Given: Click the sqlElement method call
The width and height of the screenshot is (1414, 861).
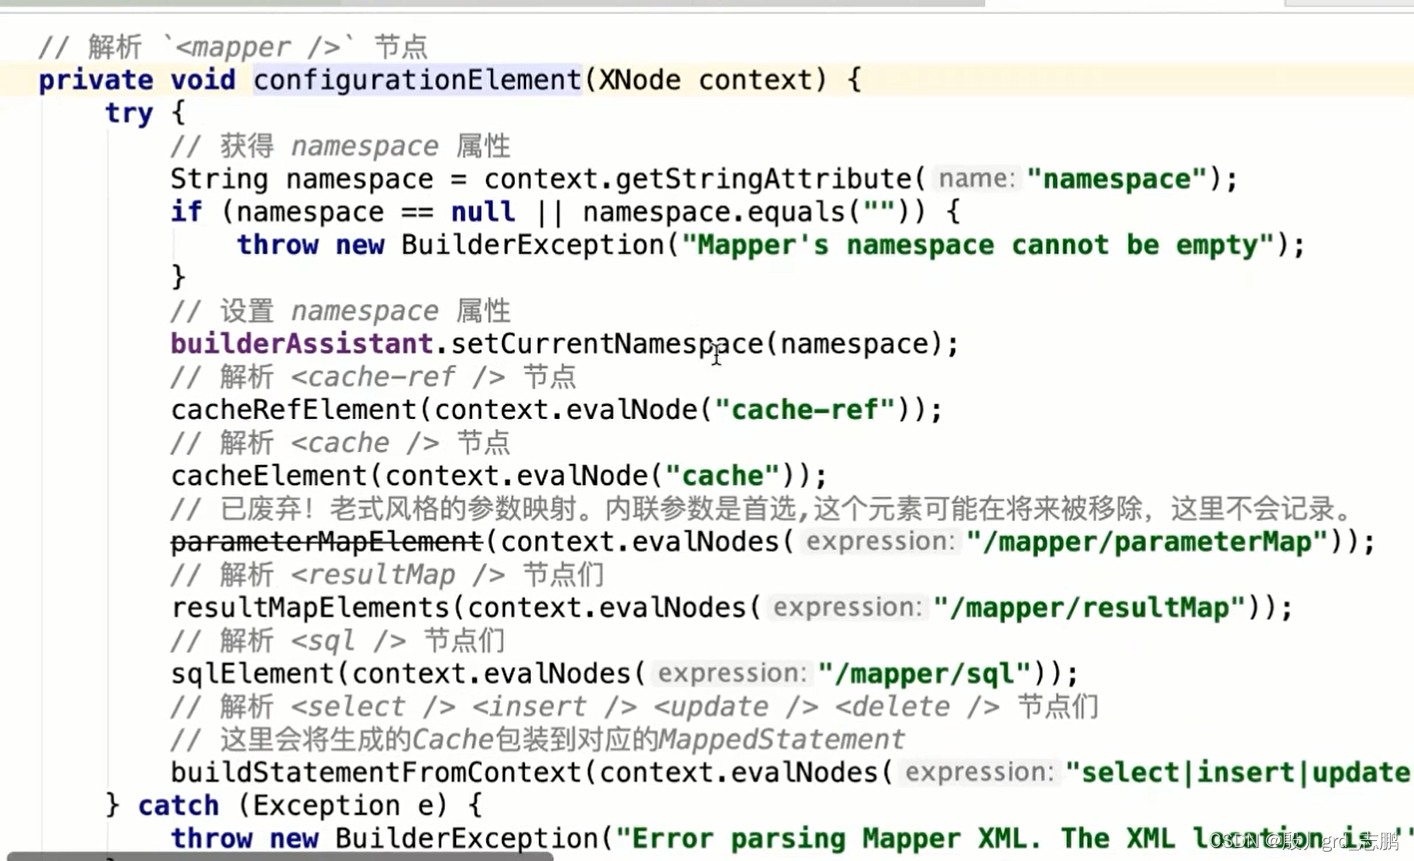Looking at the screenshot, I should pos(252,674).
